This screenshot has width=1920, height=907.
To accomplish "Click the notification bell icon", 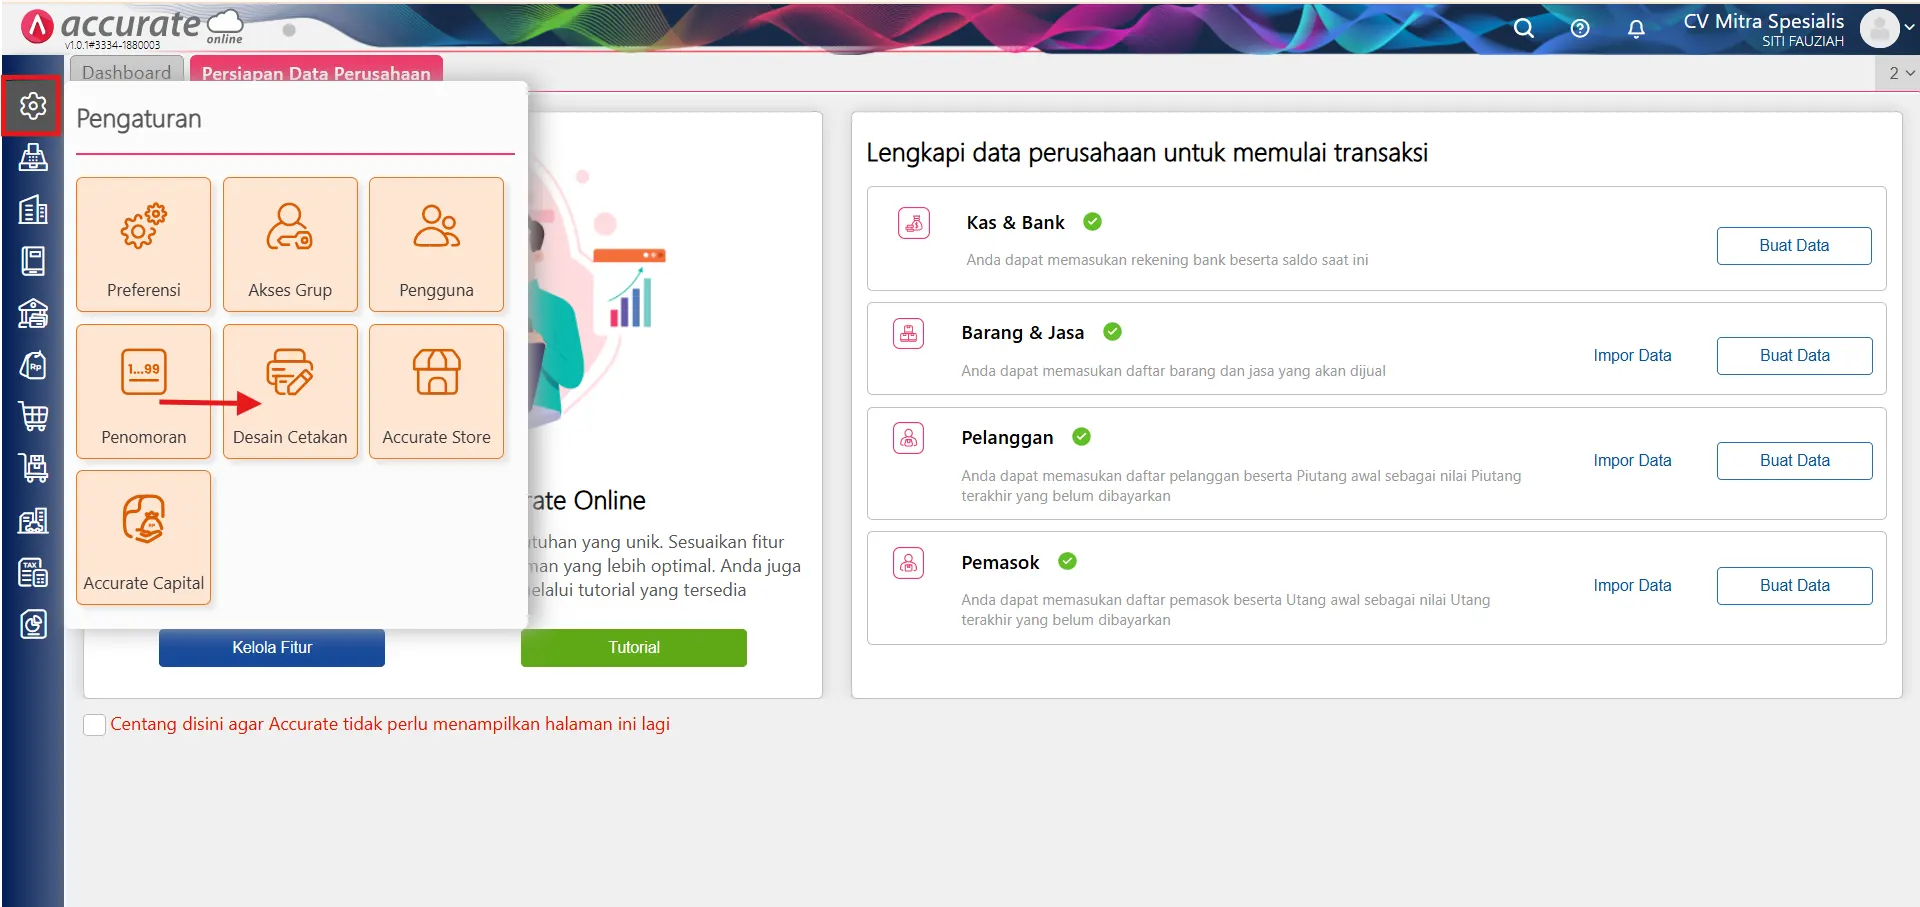I will coord(1636,29).
